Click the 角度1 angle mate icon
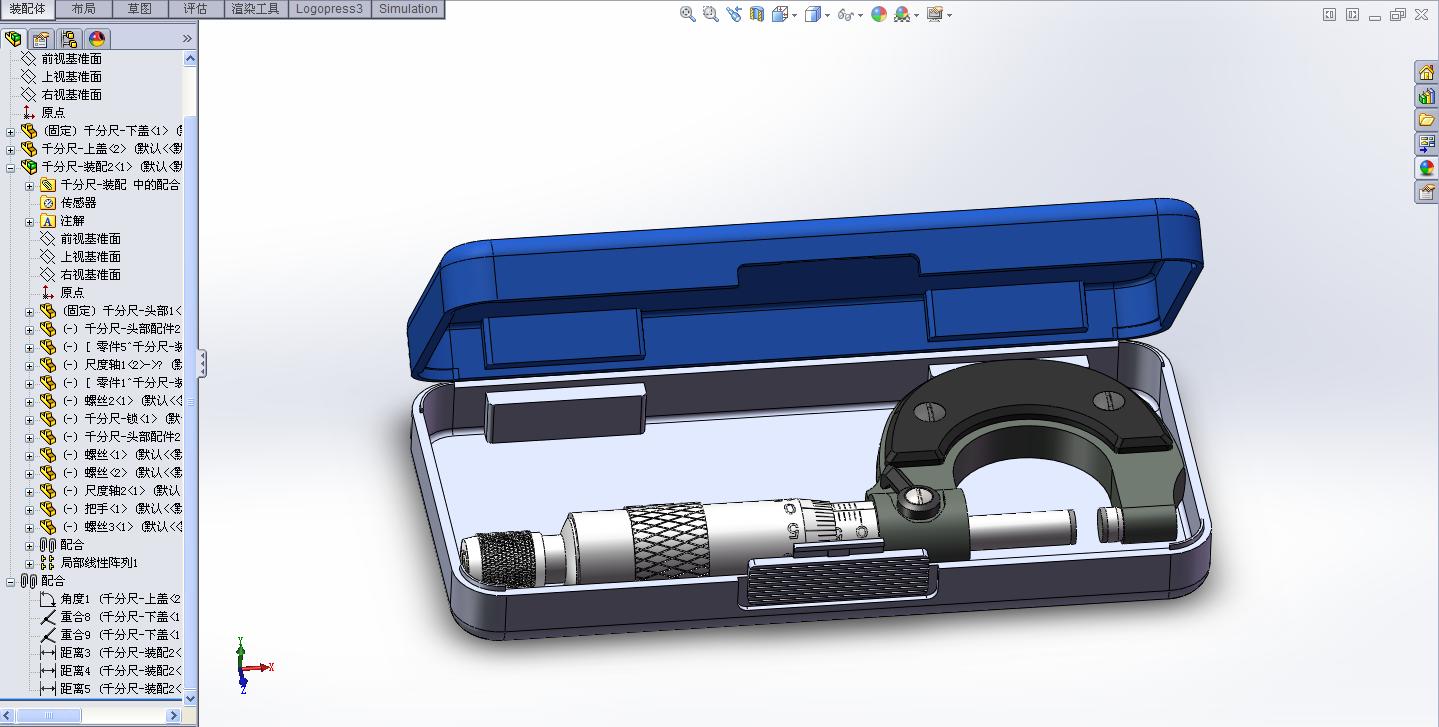This screenshot has height=727, width=1439. [x=48, y=599]
